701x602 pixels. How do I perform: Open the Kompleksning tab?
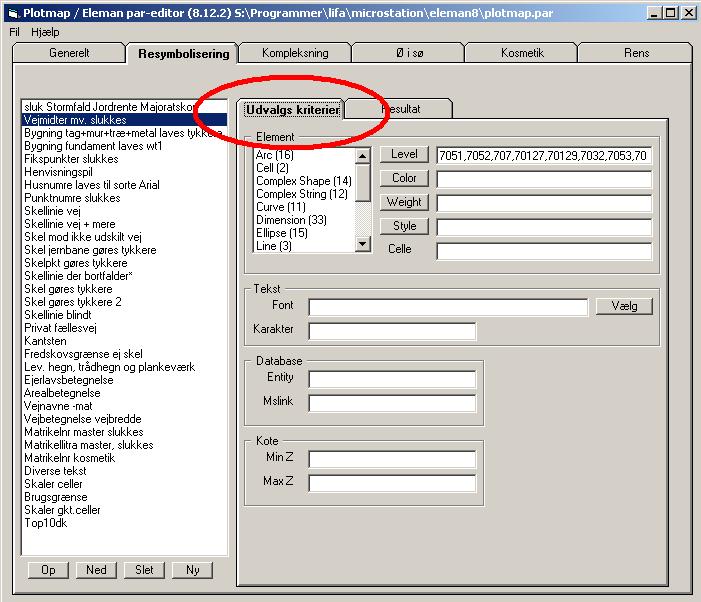tap(295, 53)
